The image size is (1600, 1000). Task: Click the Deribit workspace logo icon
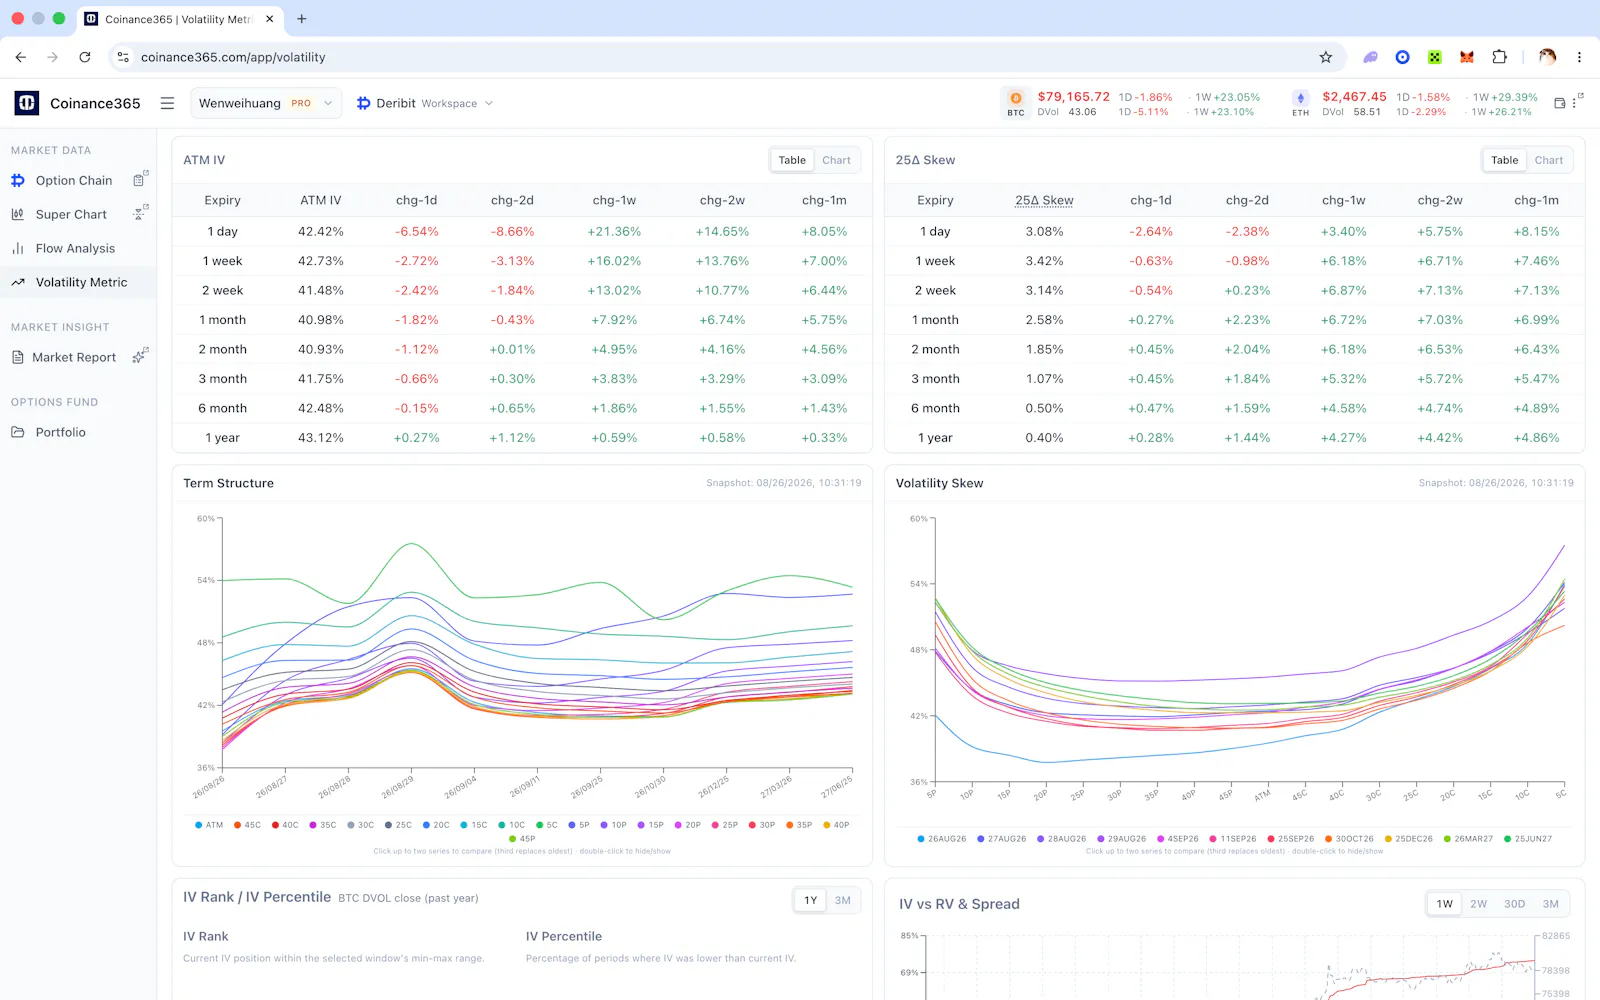(x=364, y=103)
